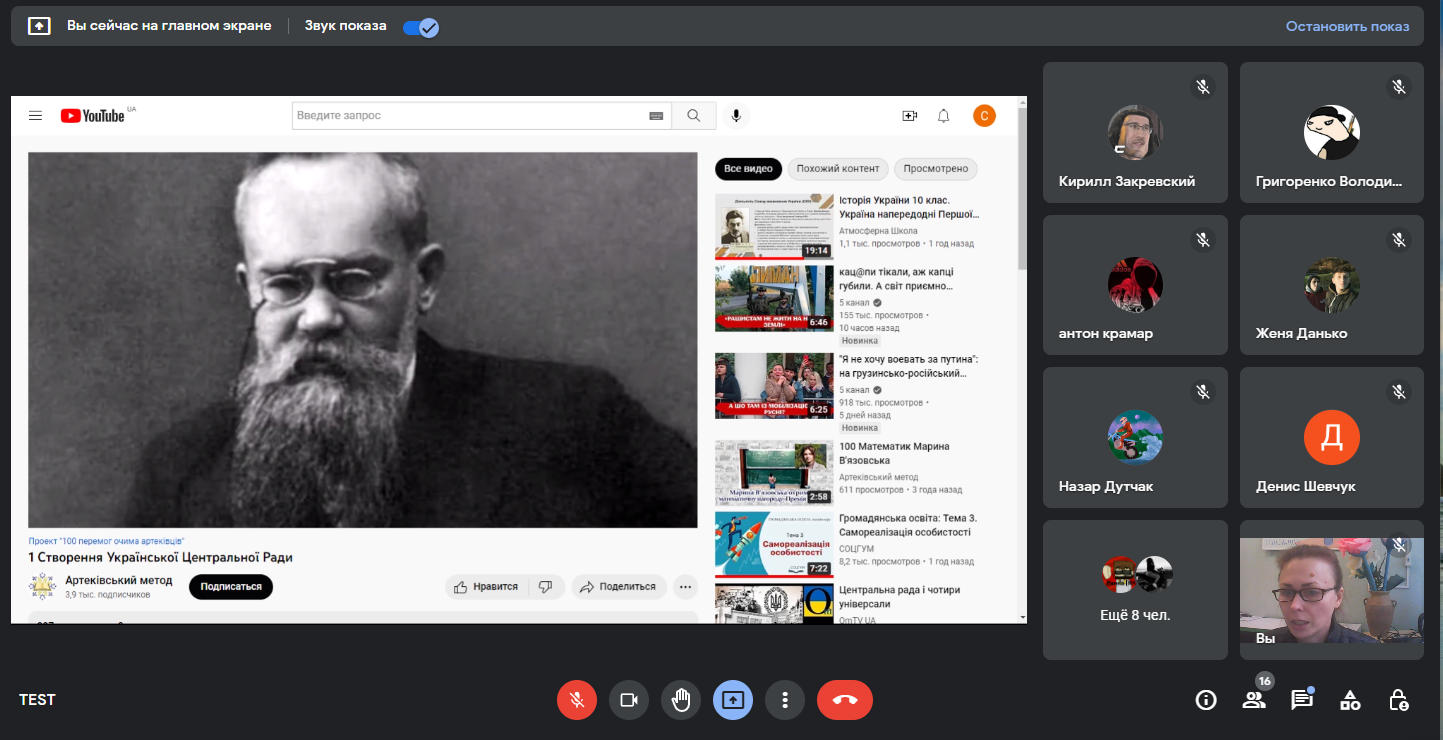Select Женя Данько participant tile
Viewport: 1443px width, 740px height.
coord(1332,285)
